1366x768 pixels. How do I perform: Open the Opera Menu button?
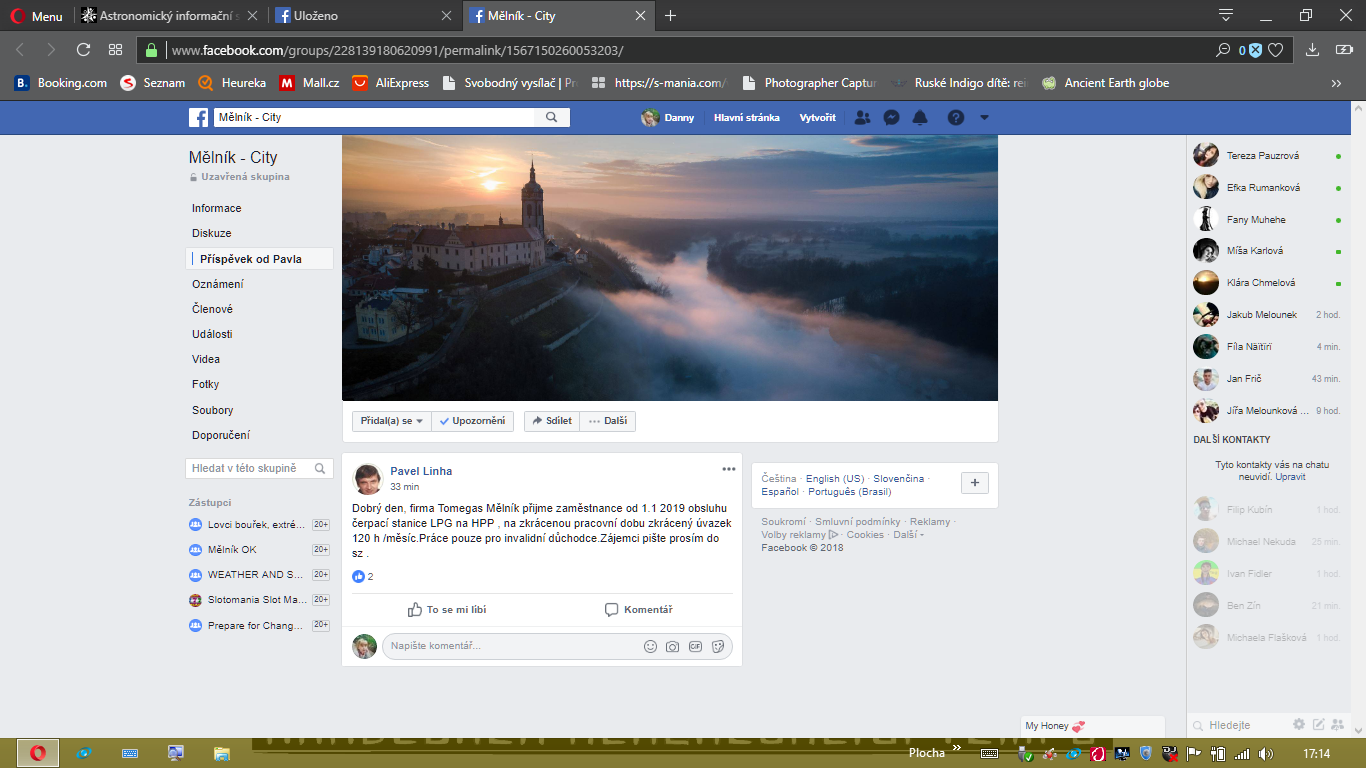coord(36,16)
